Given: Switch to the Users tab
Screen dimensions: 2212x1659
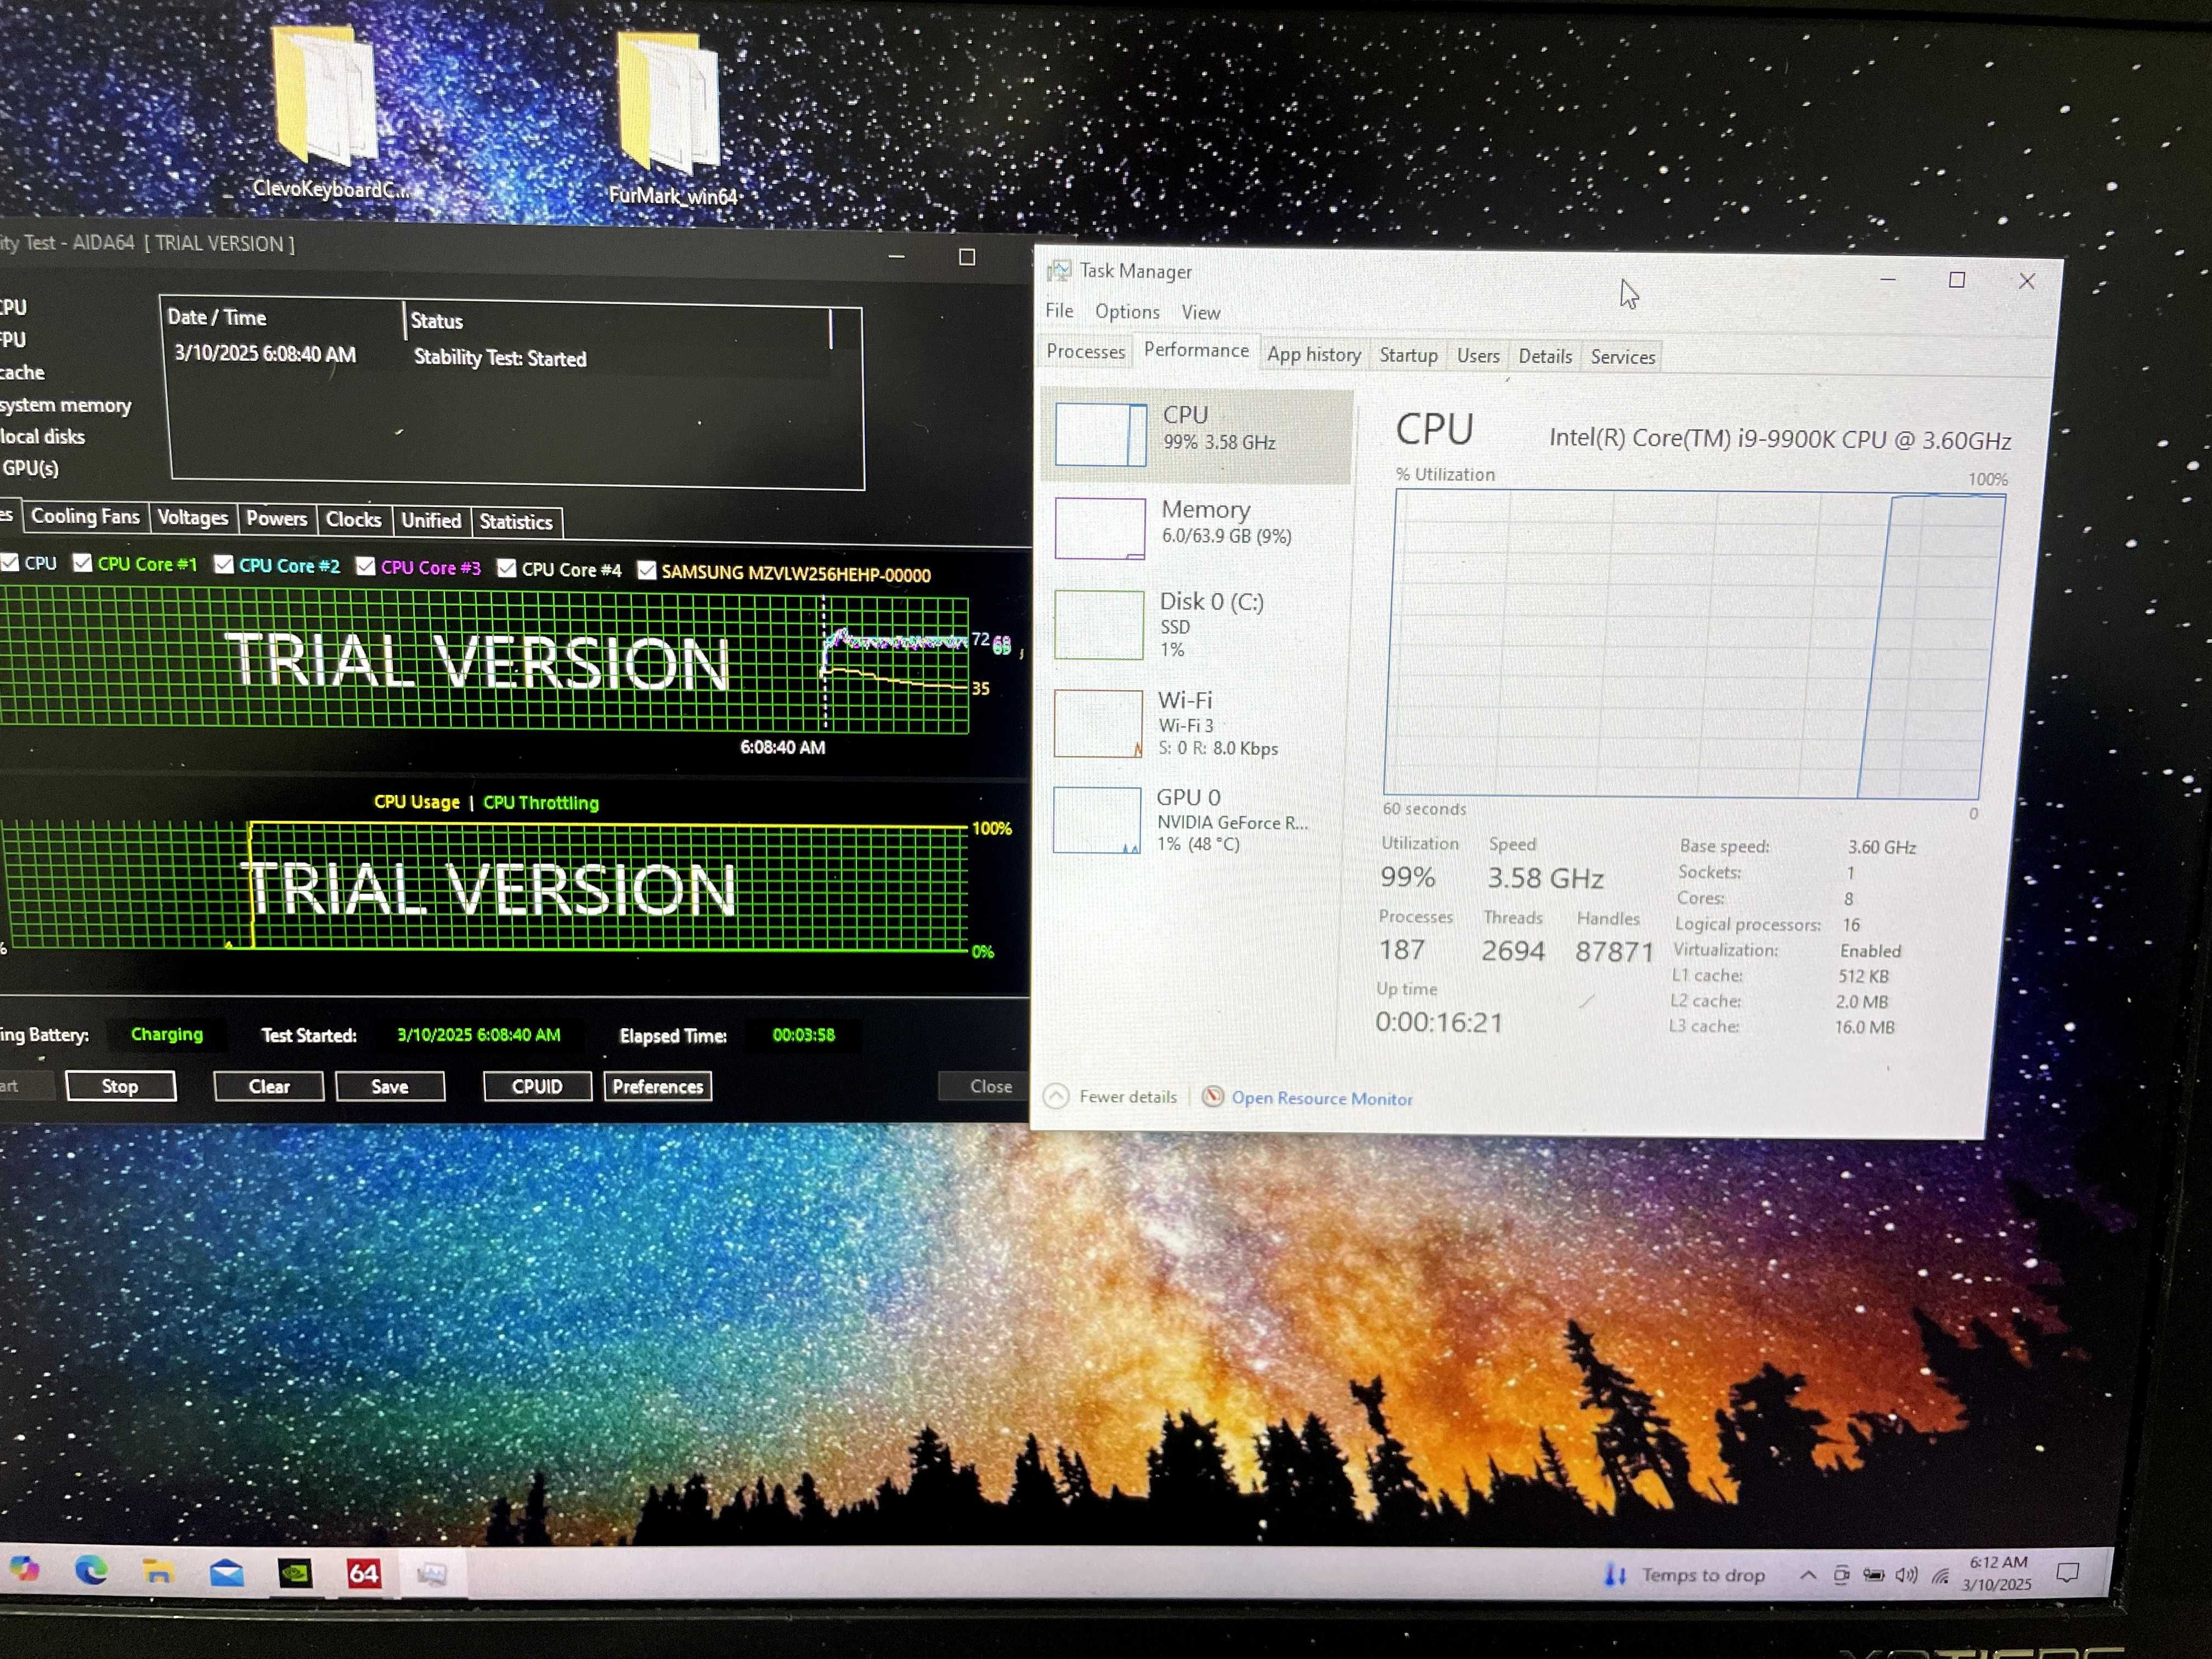Looking at the screenshot, I should coord(1478,356).
